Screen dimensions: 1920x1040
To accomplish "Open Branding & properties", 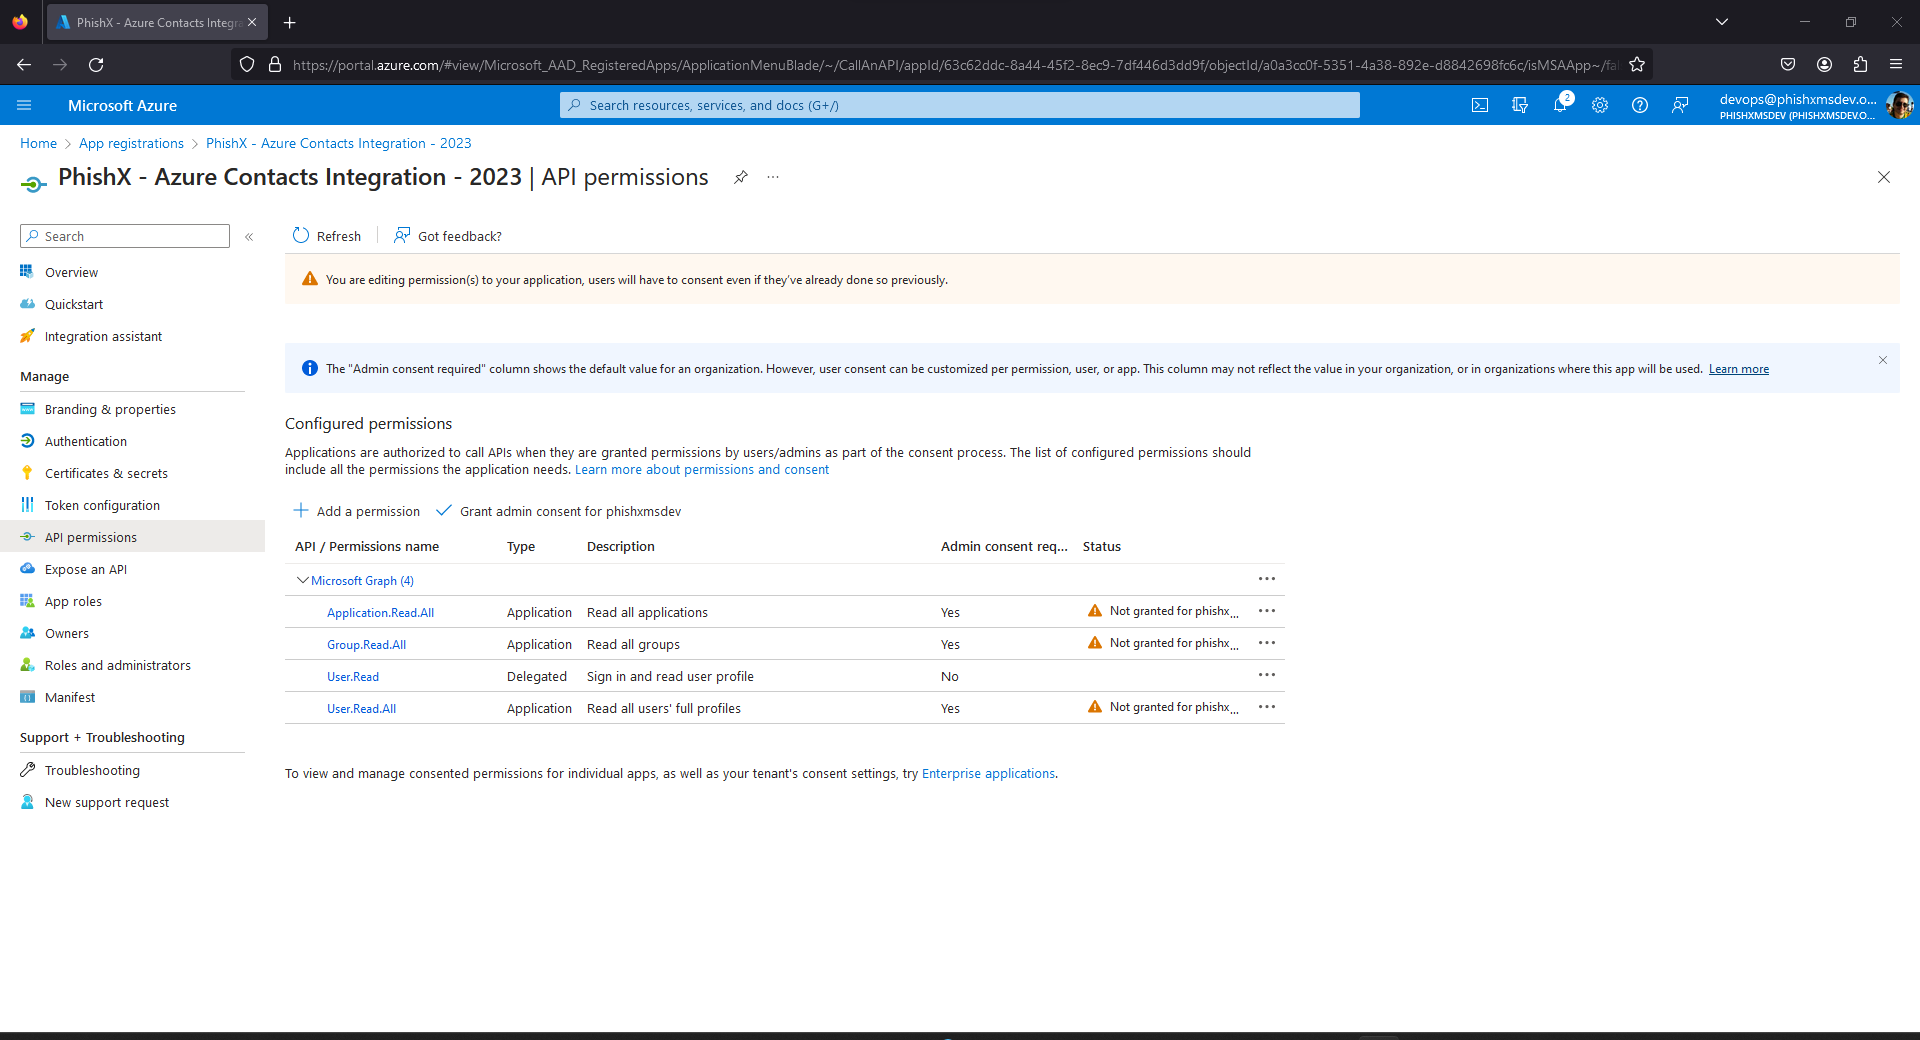I will point(110,409).
